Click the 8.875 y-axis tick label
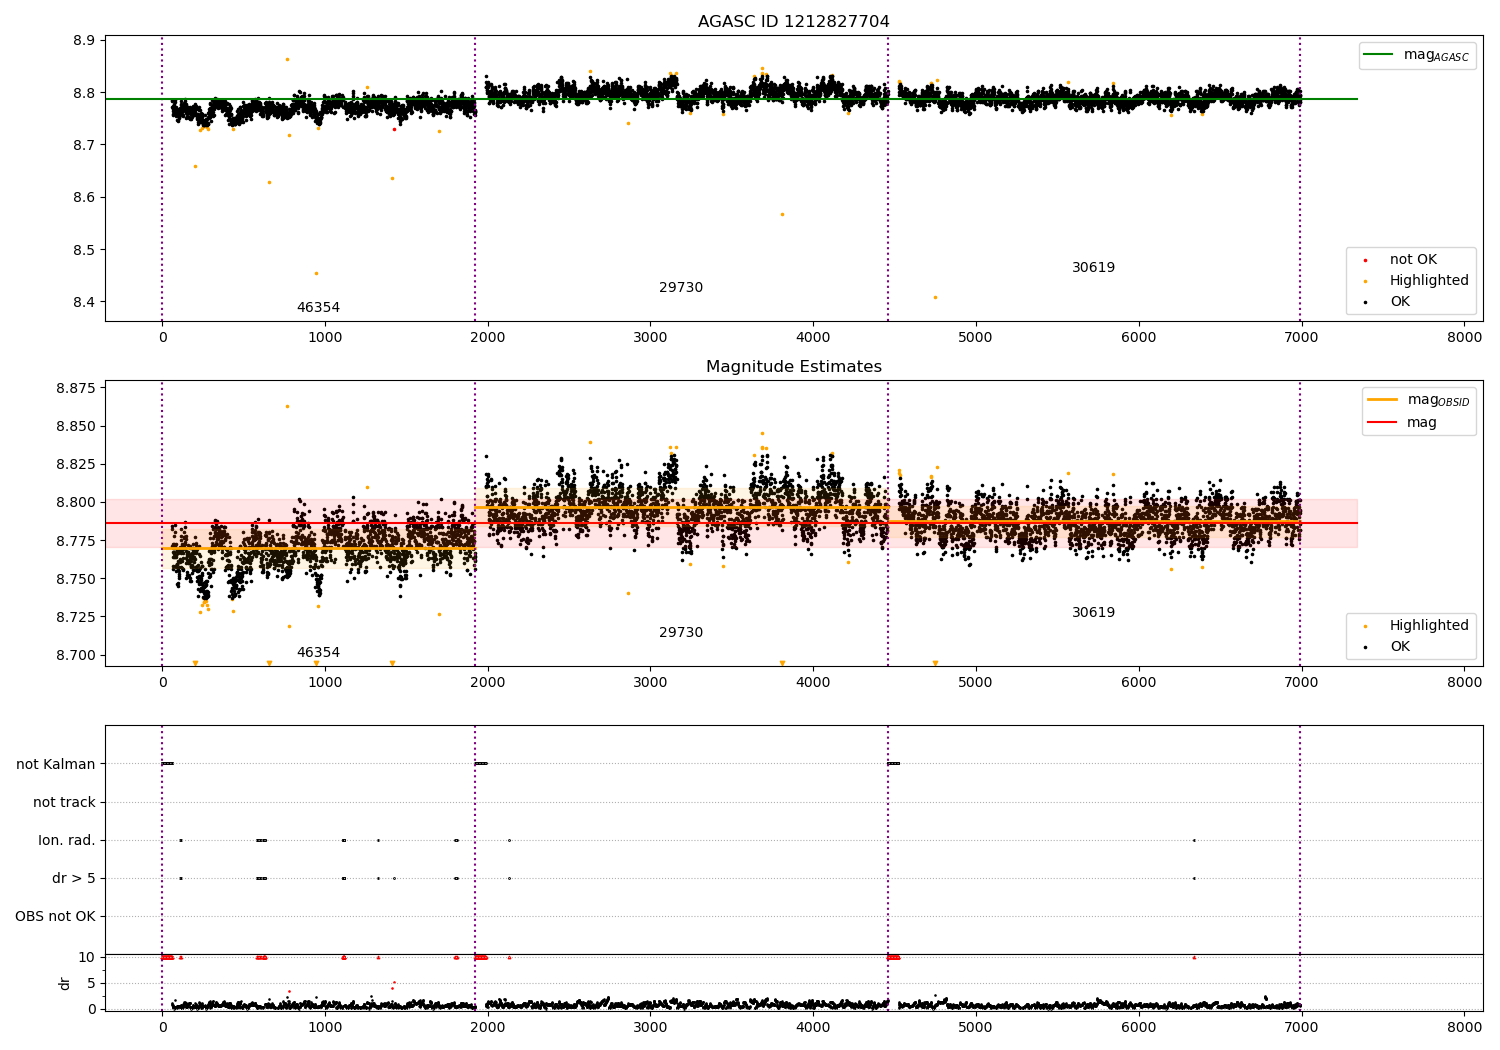Image resolution: width=1500 pixels, height=1050 pixels. (76, 388)
